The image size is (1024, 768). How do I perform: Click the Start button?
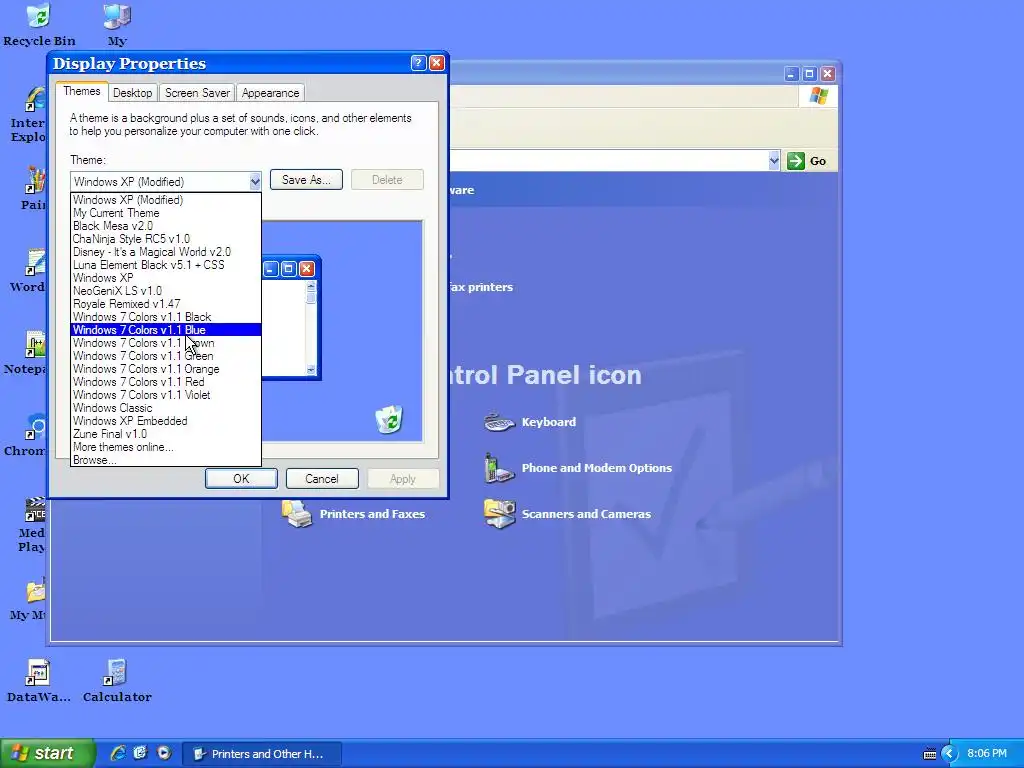point(47,753)
